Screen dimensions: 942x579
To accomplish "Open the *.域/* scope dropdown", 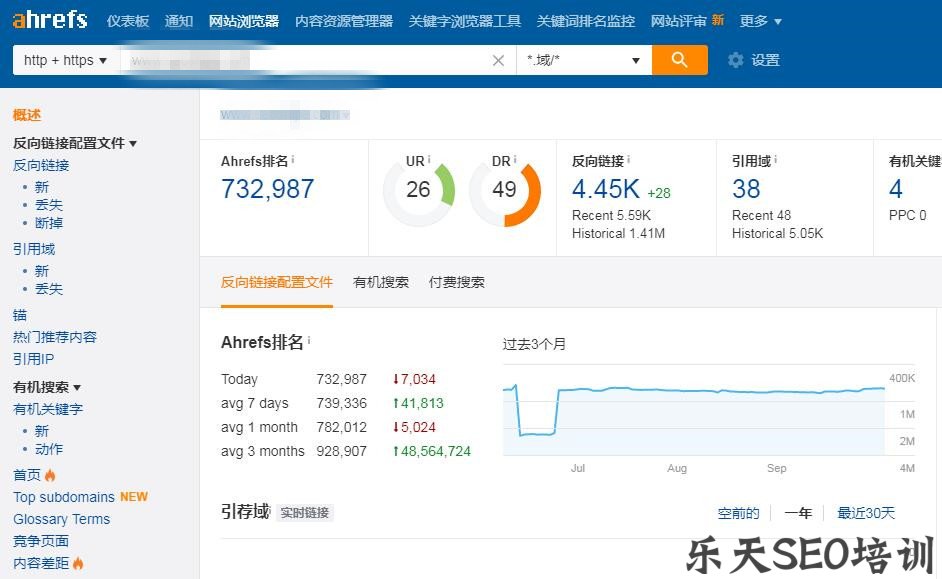I will pyautogui.click(x=585, y=60).
